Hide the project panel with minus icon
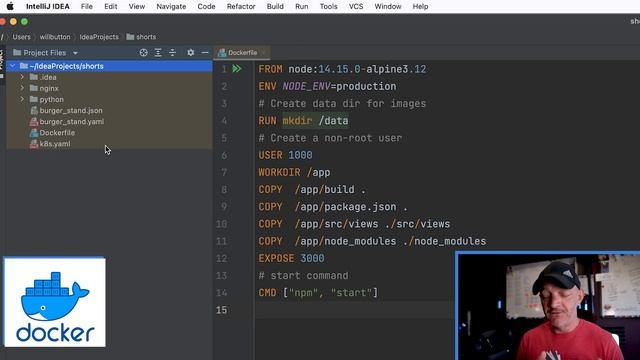Screen dimensions: 640x360 205,53
